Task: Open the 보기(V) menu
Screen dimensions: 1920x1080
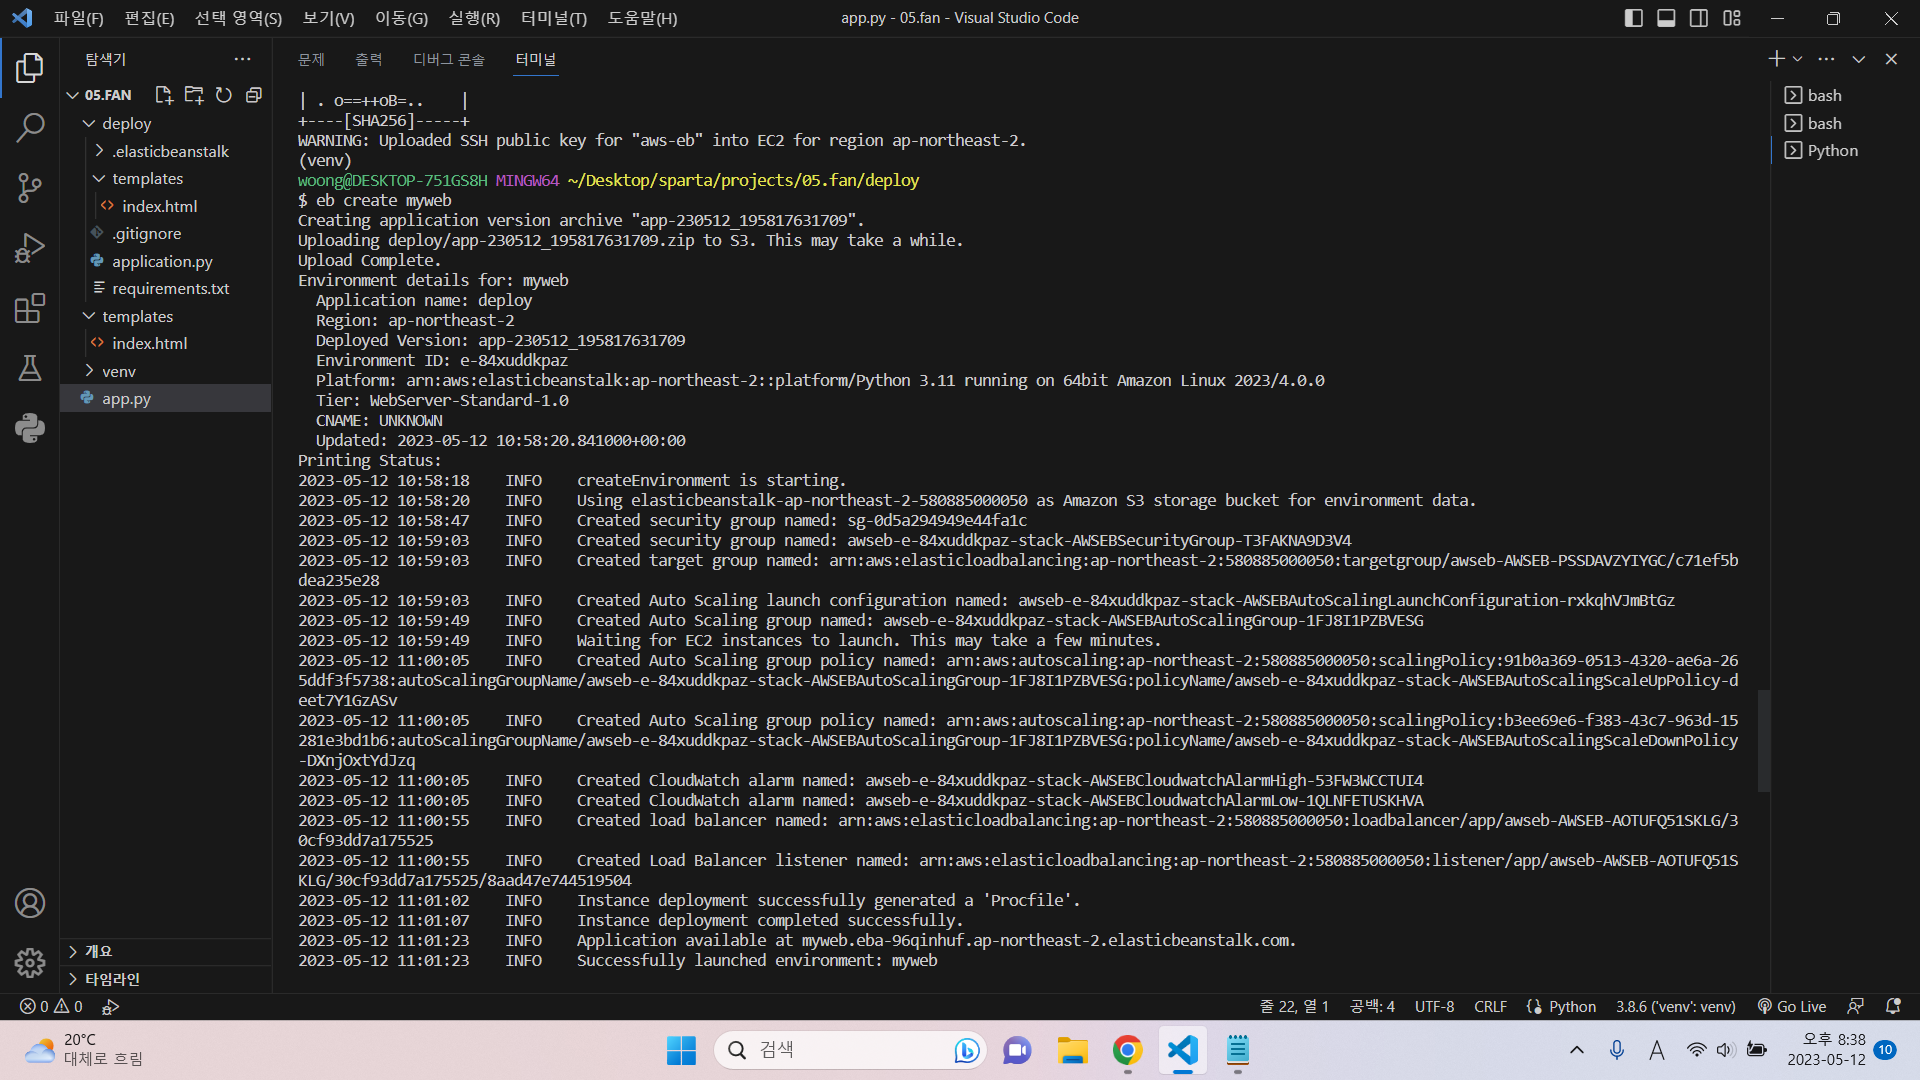Action: 328,18
